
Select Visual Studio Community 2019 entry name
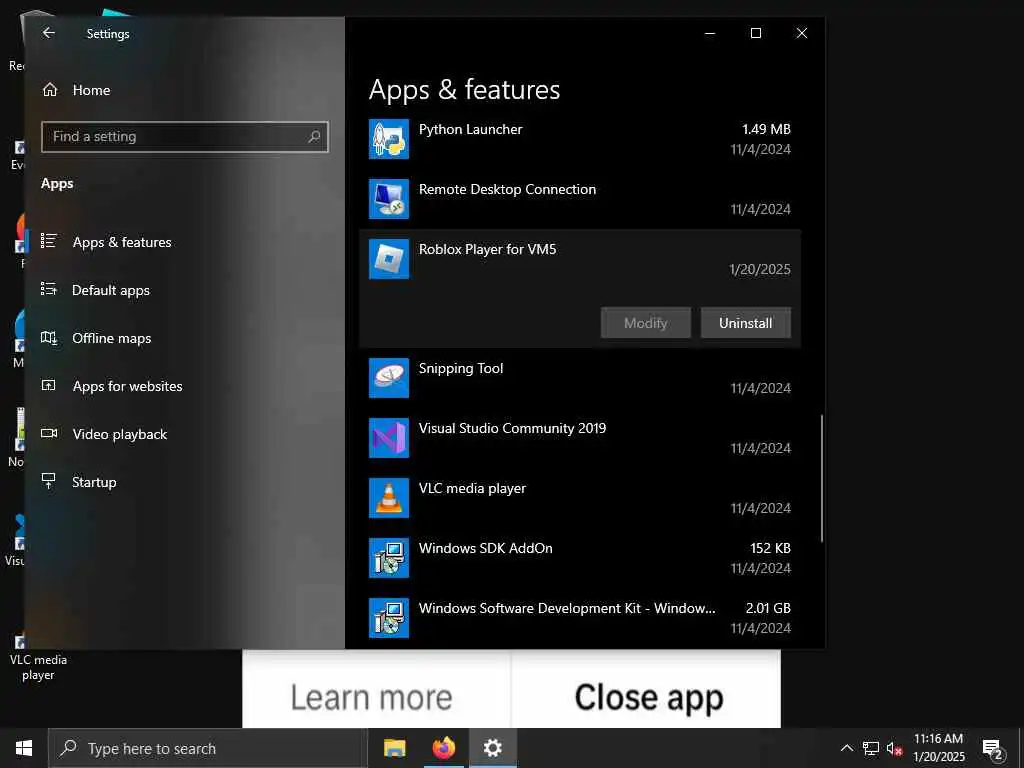512,428
